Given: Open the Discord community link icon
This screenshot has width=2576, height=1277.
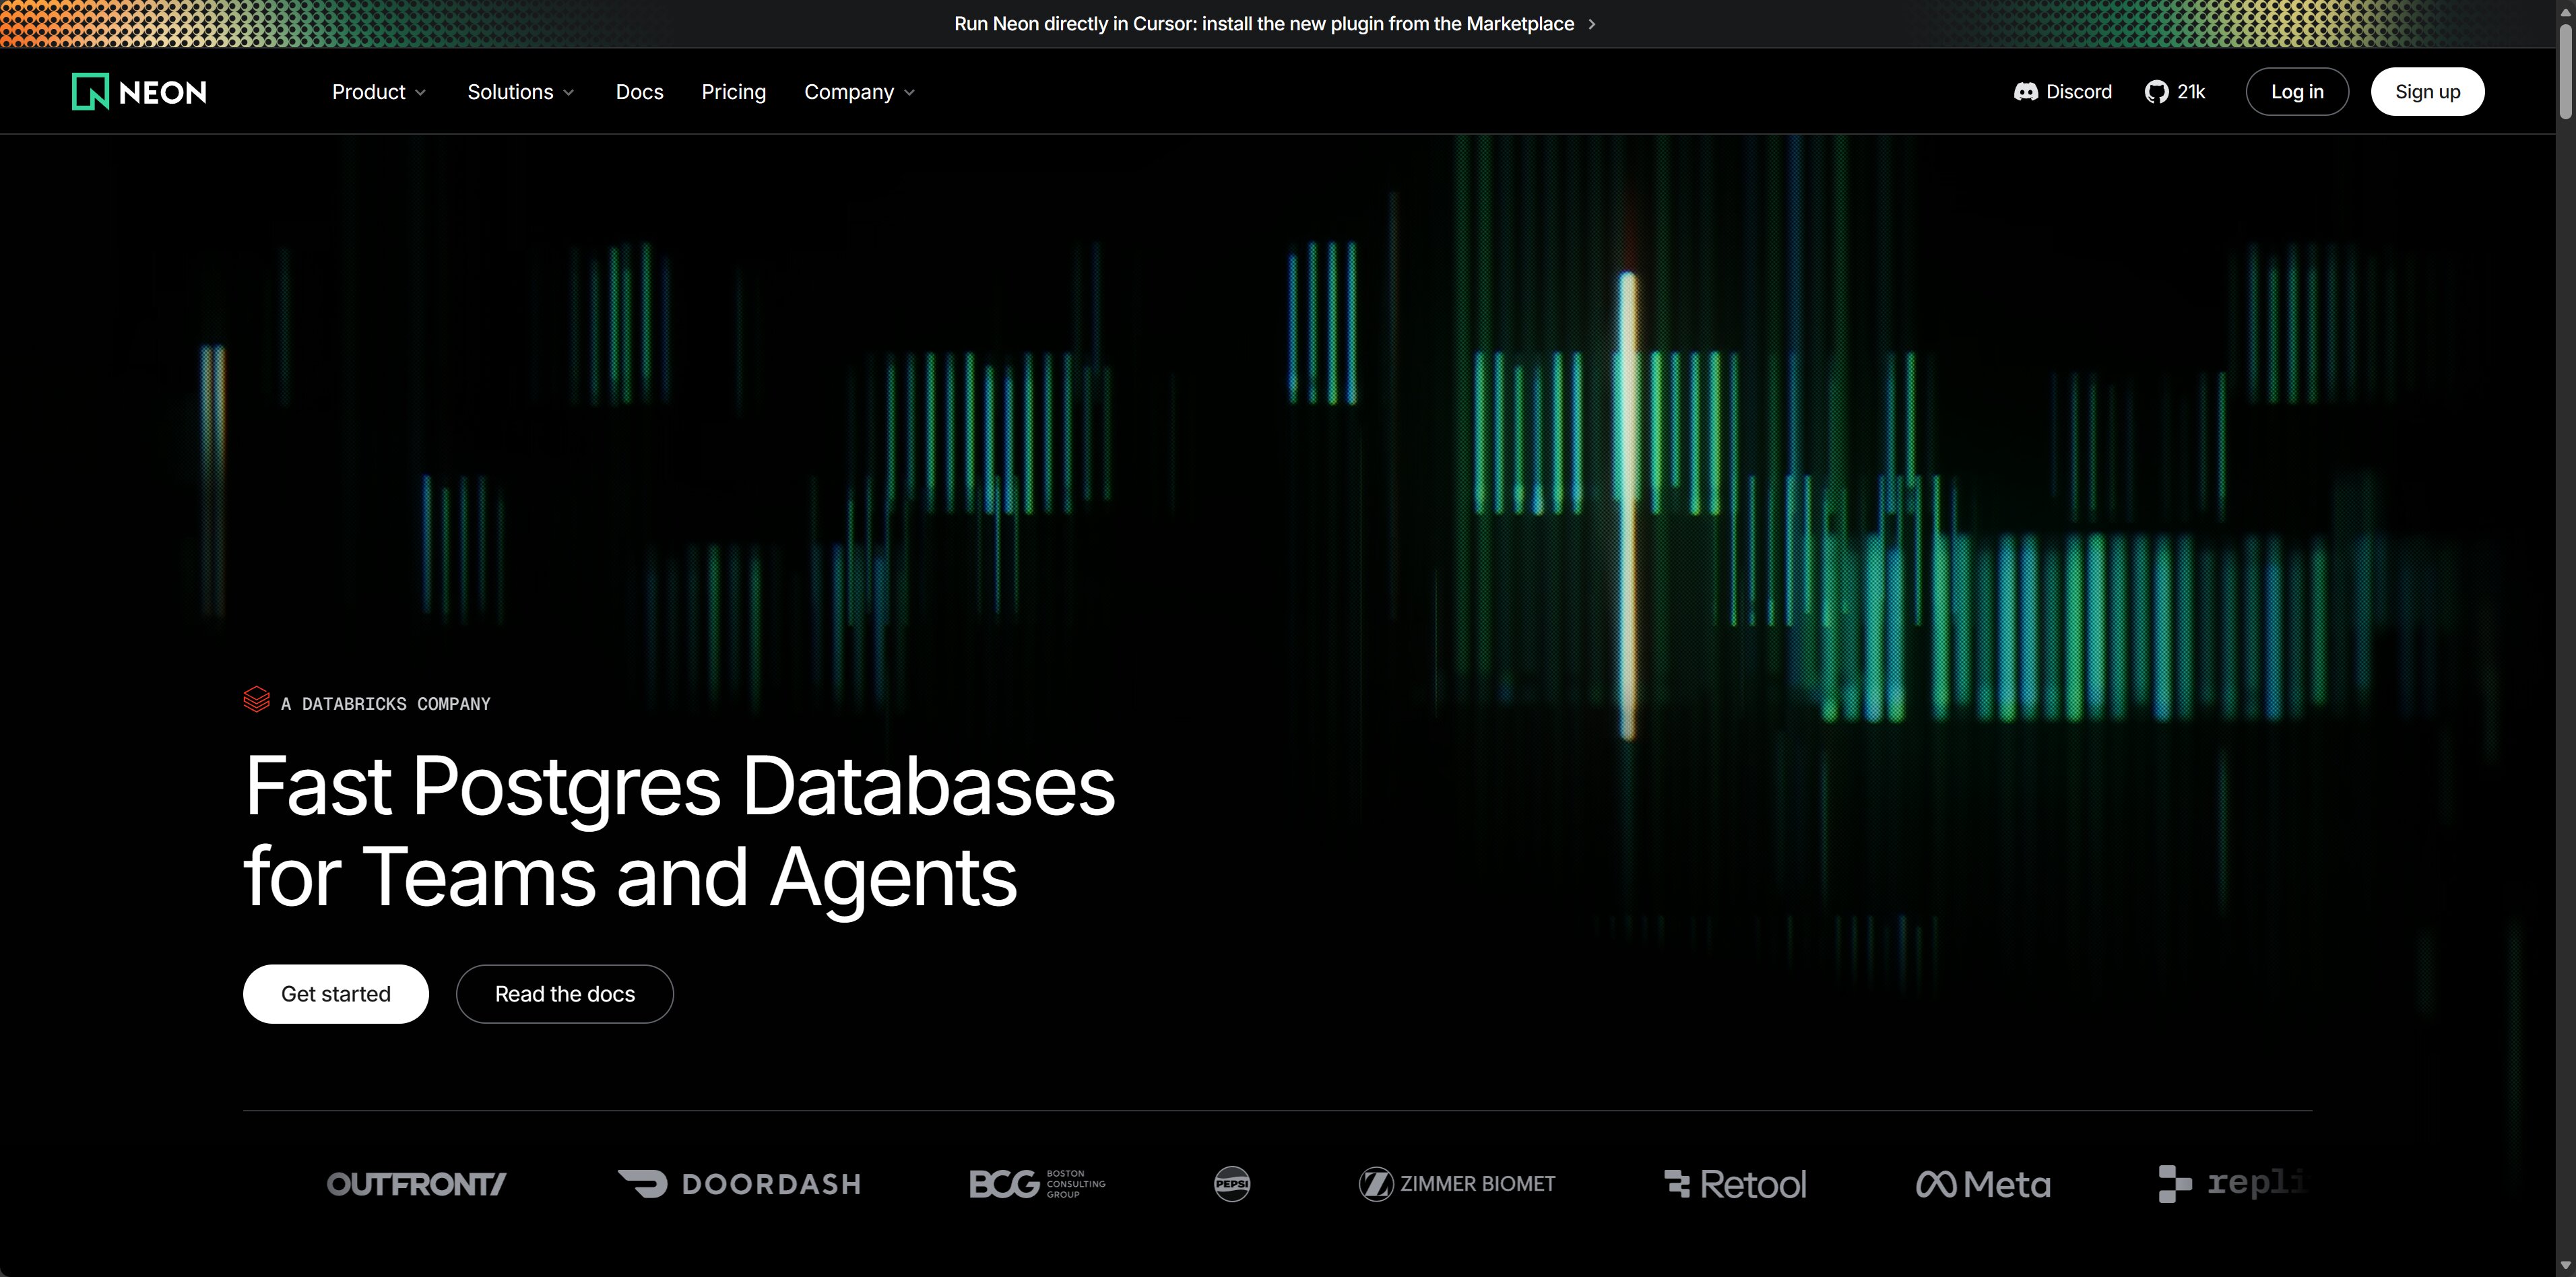Looking at the screenshot, I should pos(2025,92).
